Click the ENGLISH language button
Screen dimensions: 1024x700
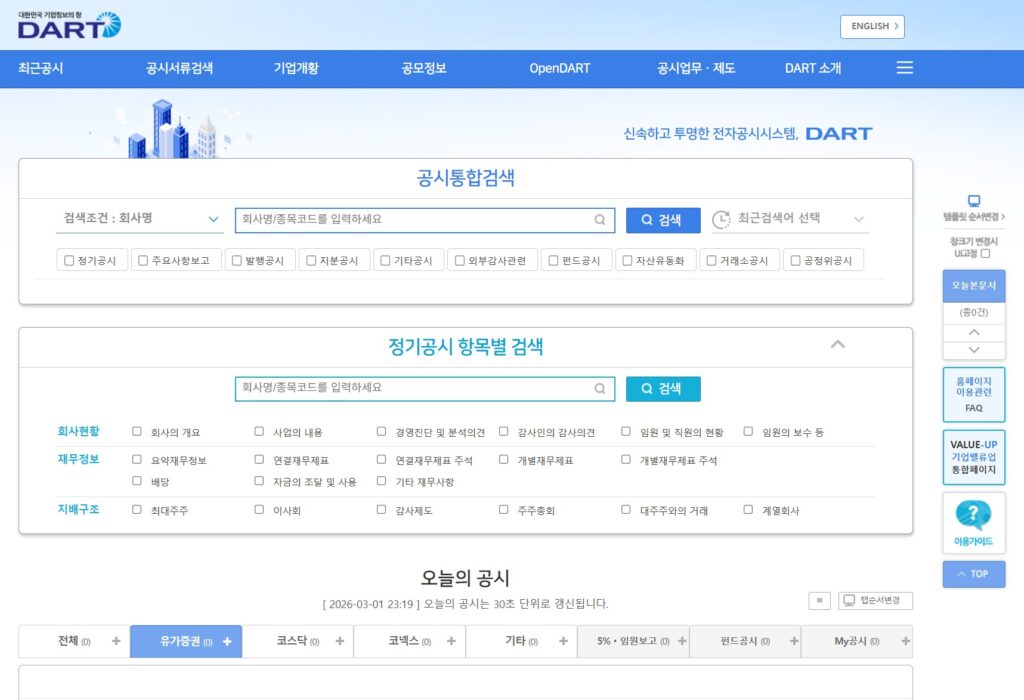point(871,26)
